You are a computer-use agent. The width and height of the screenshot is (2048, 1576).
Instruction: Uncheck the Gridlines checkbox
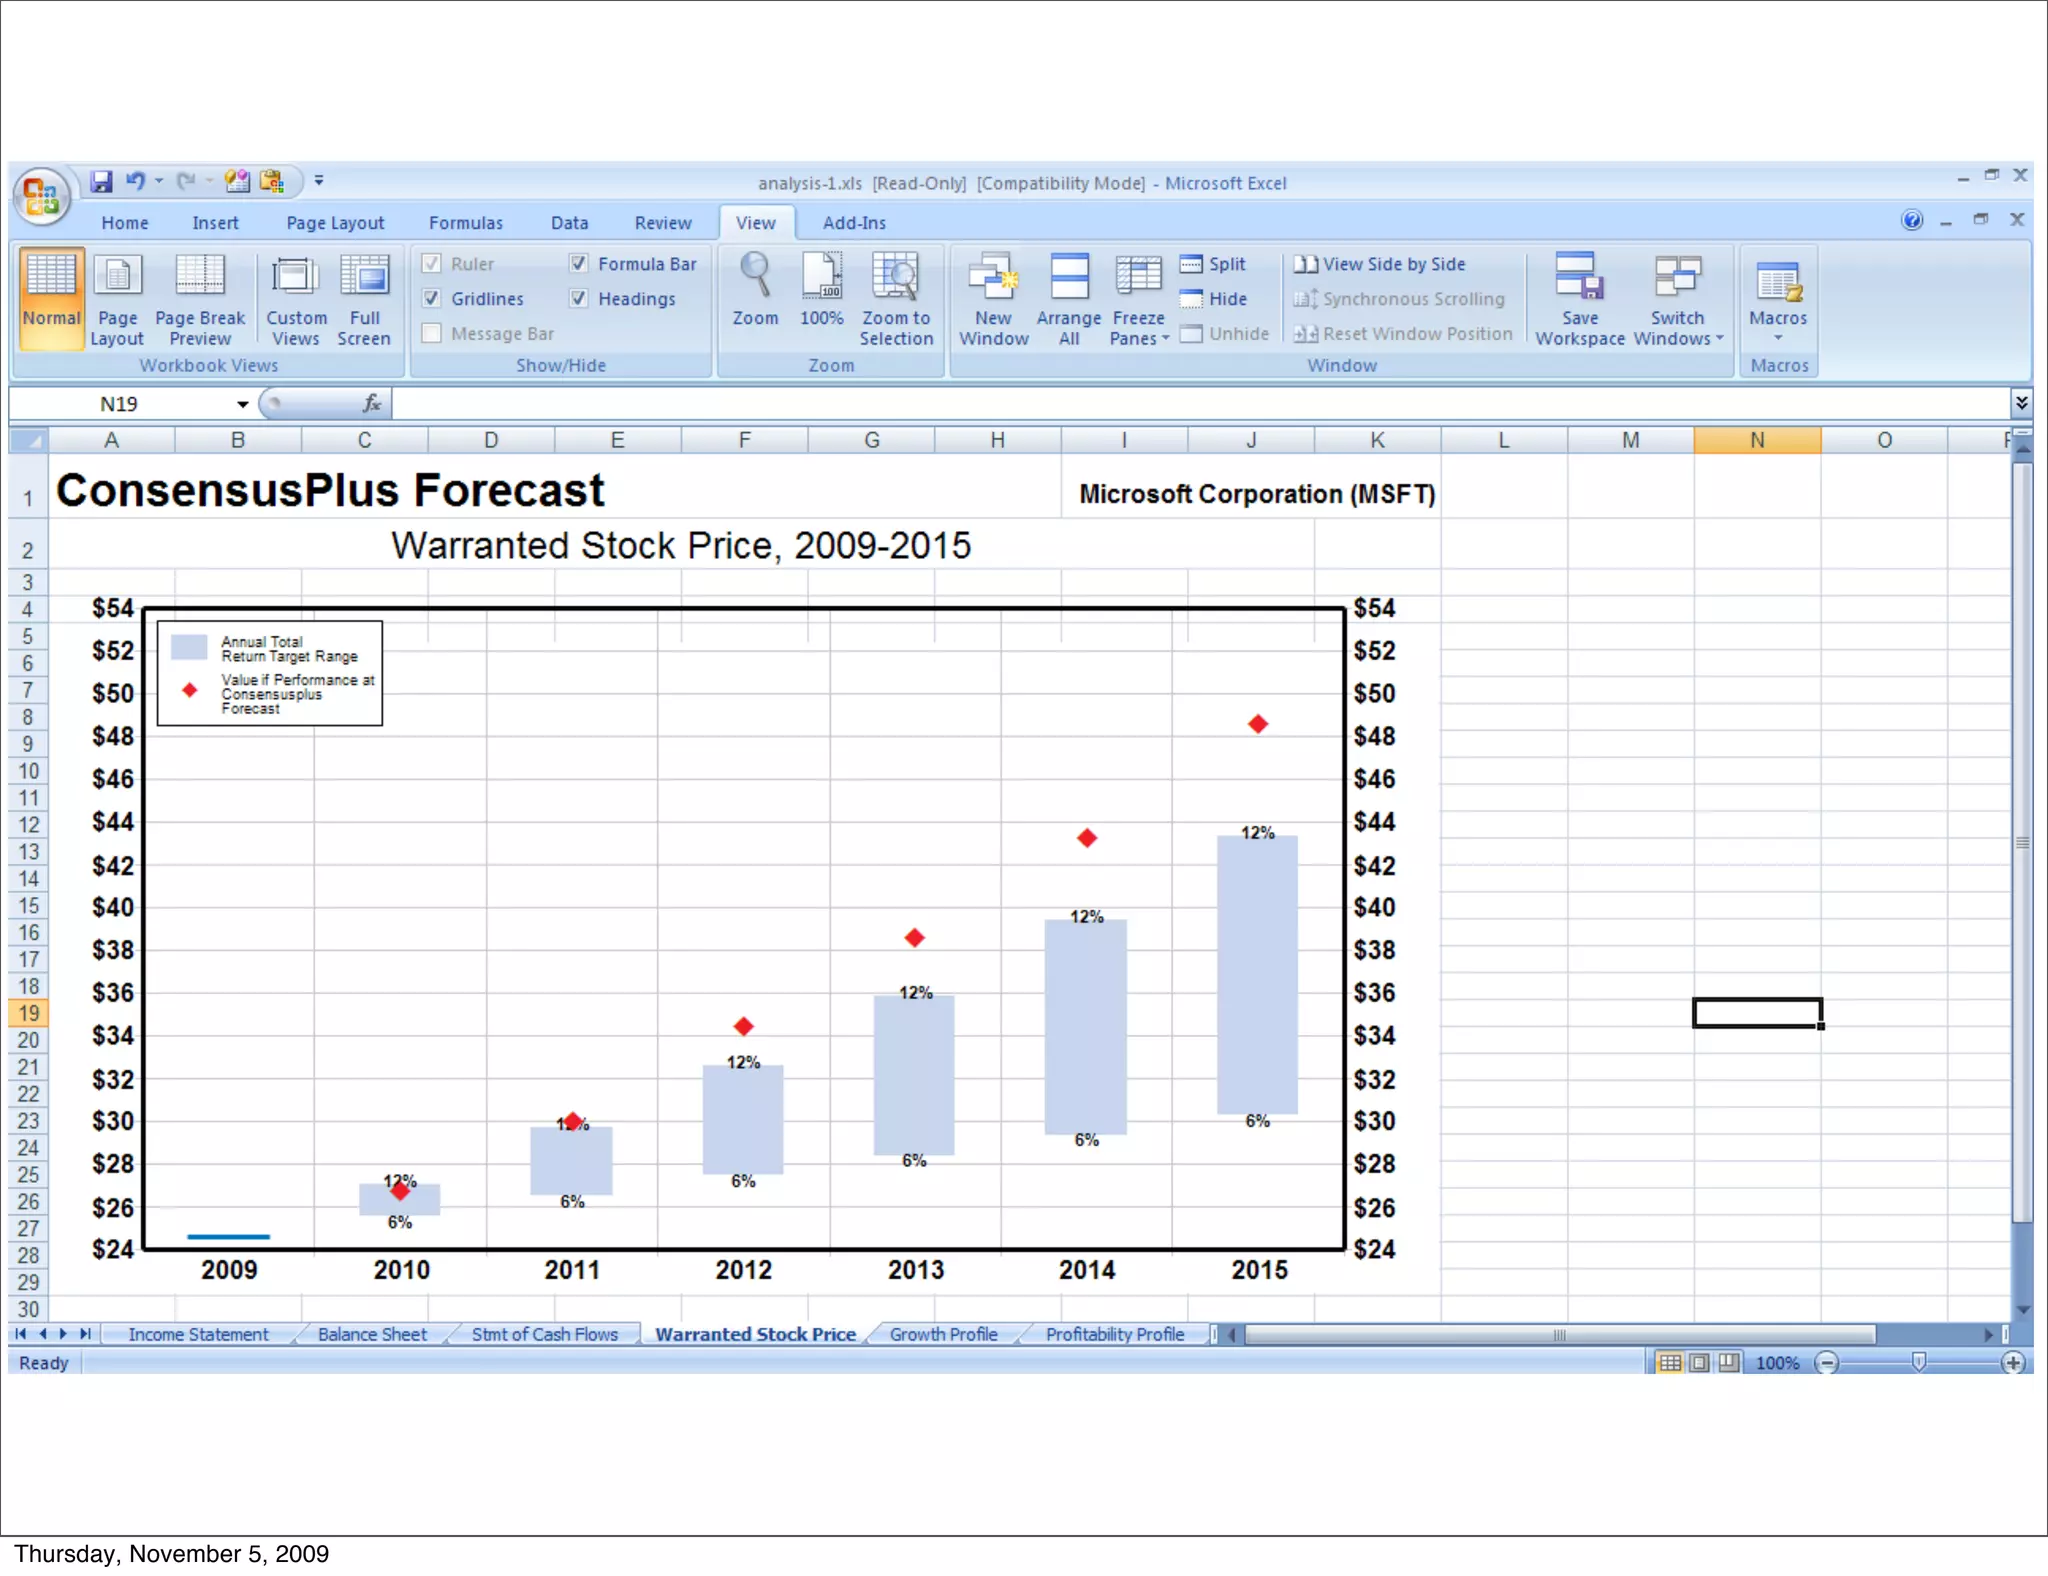pos(432,298)
